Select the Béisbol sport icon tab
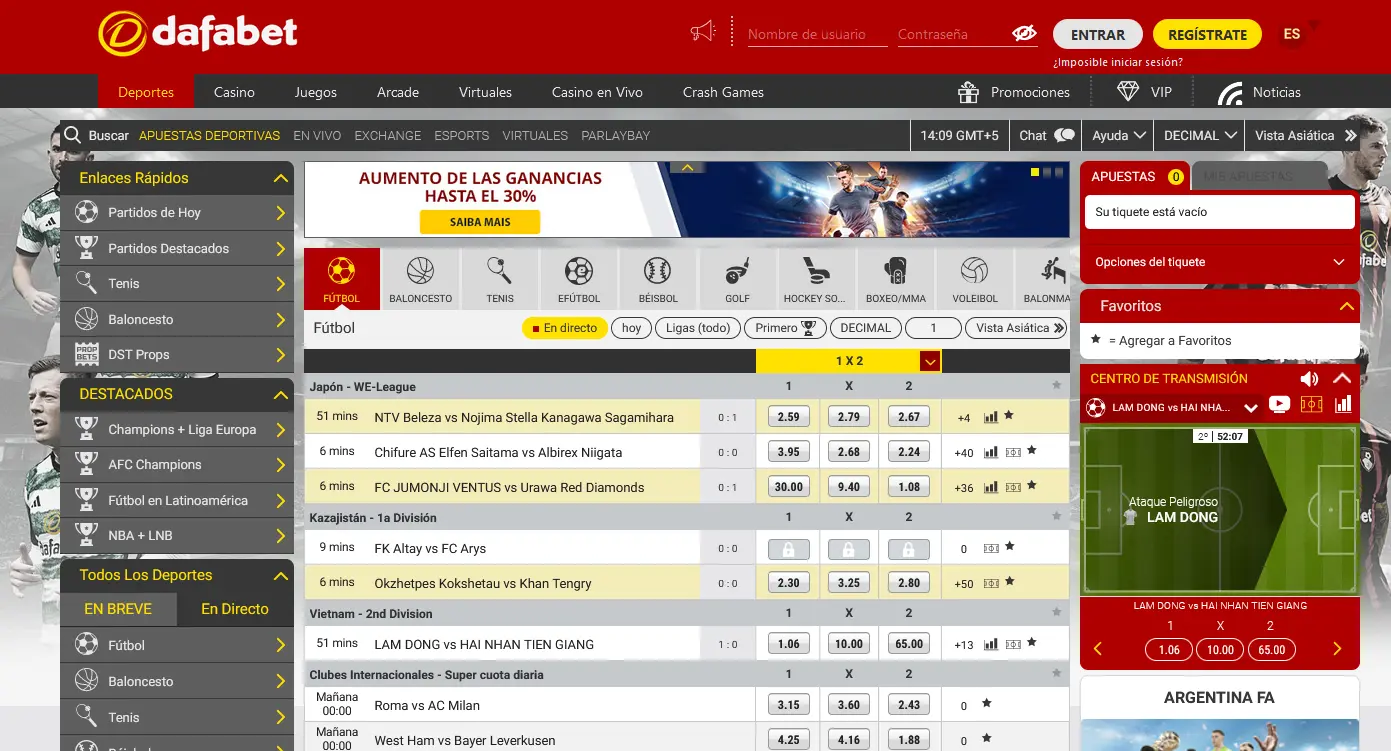 click(x=658, y=278)
